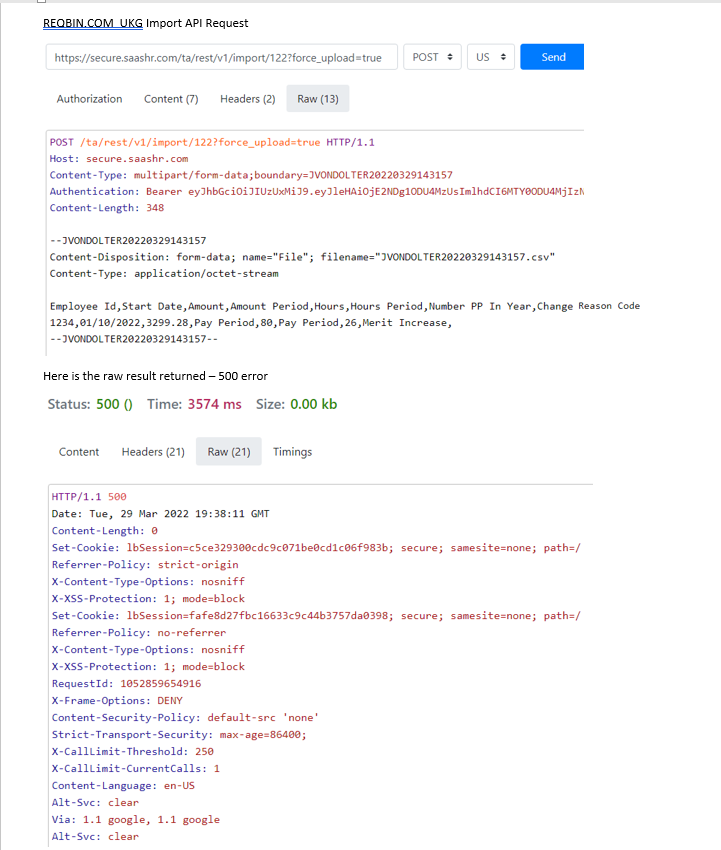Screen dimensions: 721x850
Task: Click the 'Here is the raw result returned' sentence
Action: pos(156,376)
